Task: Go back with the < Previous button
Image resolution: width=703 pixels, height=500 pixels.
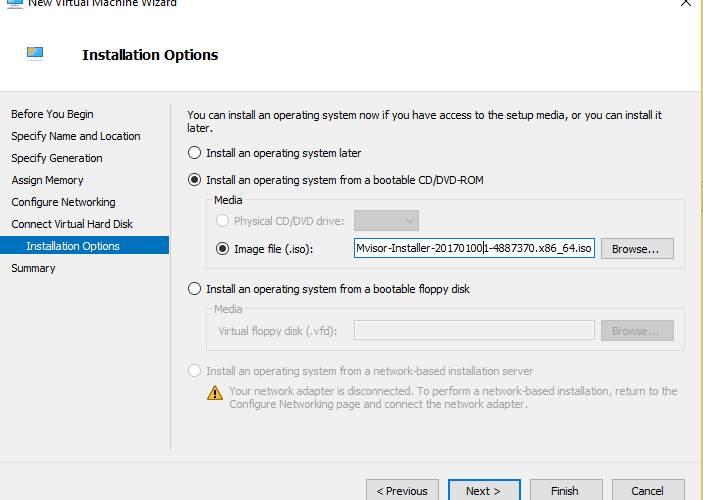Action: 402,490
